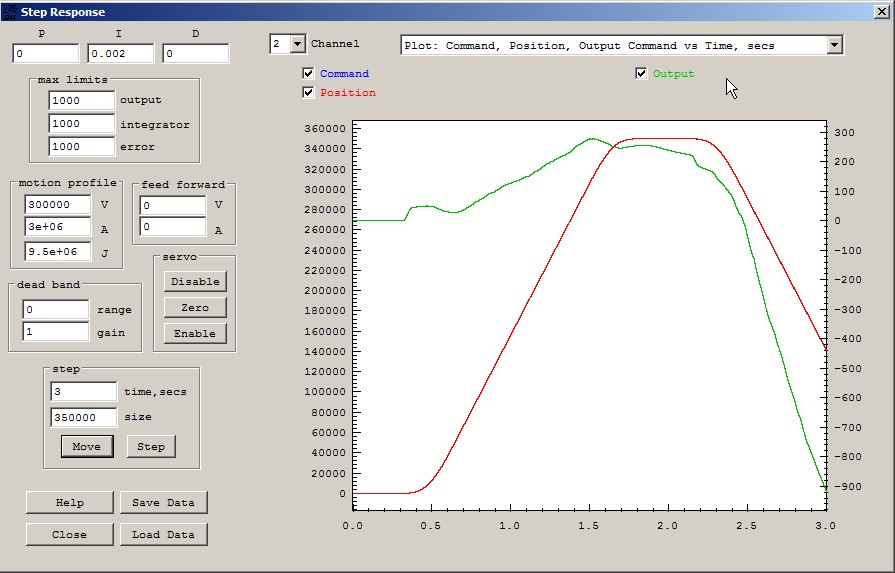Click the Step Response title bar icon
The height and width of the screenshot is (573, 895).
pos(9,12)
